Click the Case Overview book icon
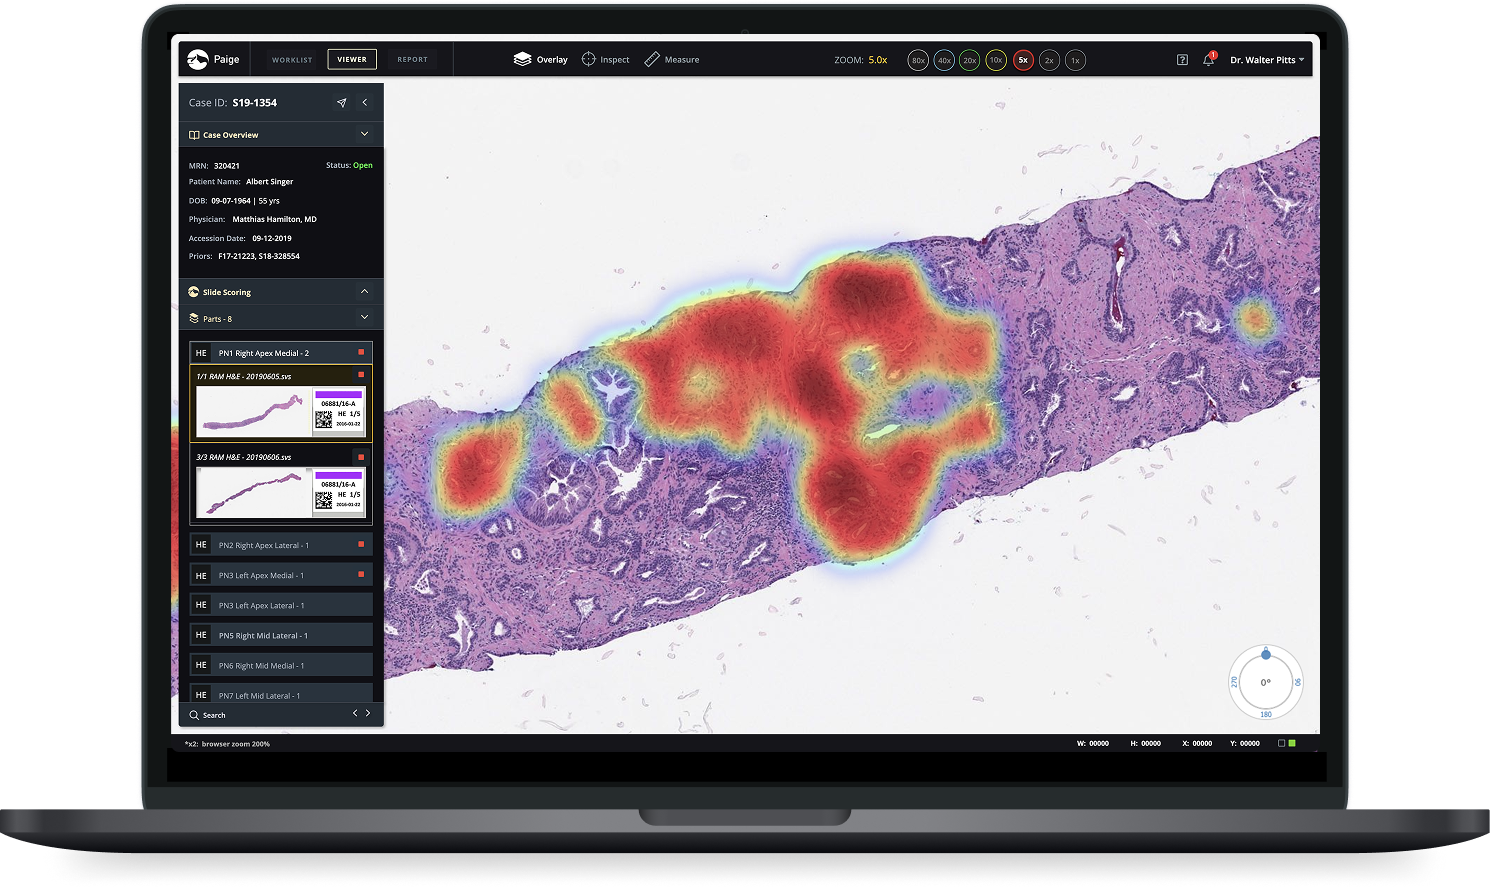 tap(194, 135)
